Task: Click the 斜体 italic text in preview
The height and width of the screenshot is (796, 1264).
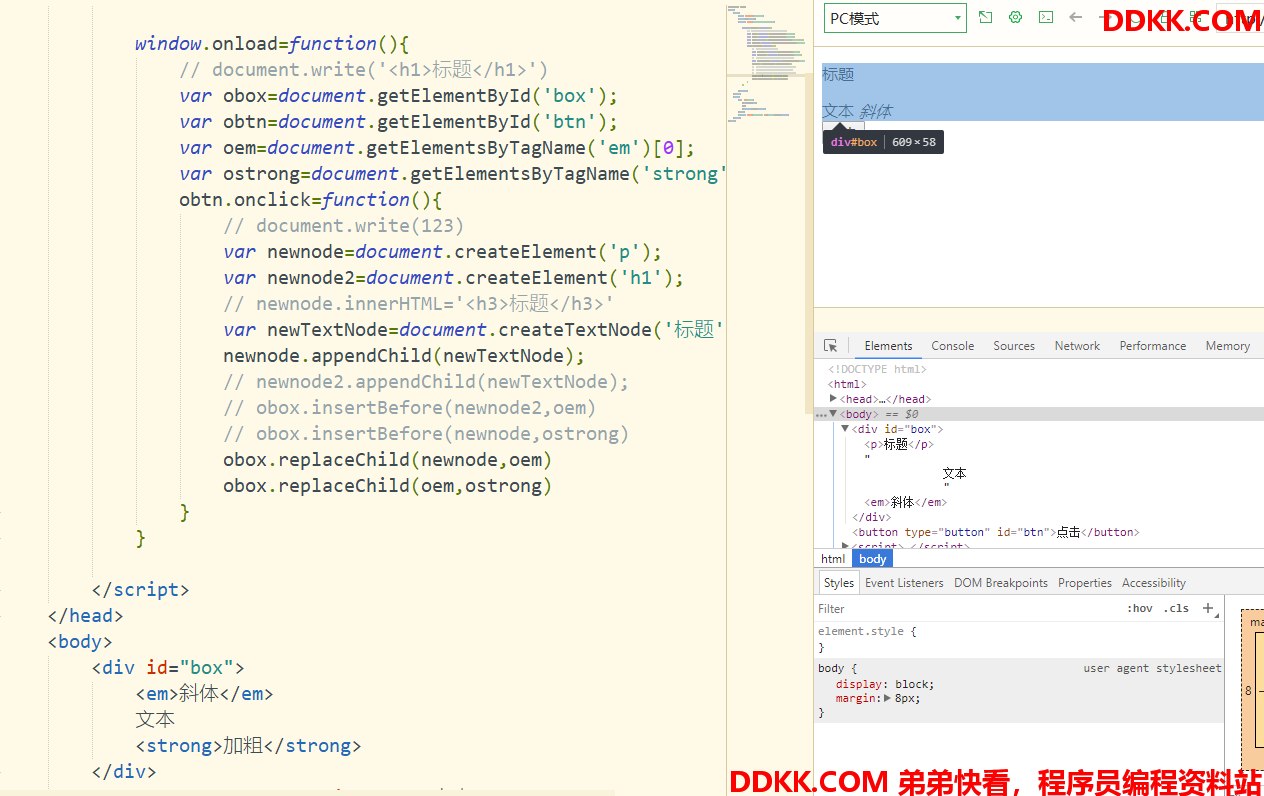Action: (876, 111)
